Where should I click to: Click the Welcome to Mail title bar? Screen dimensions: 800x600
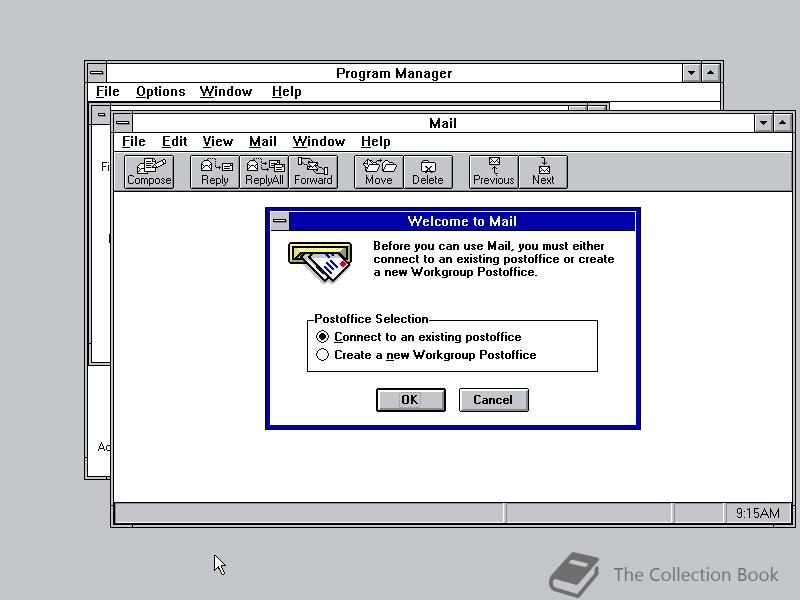(462, 221)
